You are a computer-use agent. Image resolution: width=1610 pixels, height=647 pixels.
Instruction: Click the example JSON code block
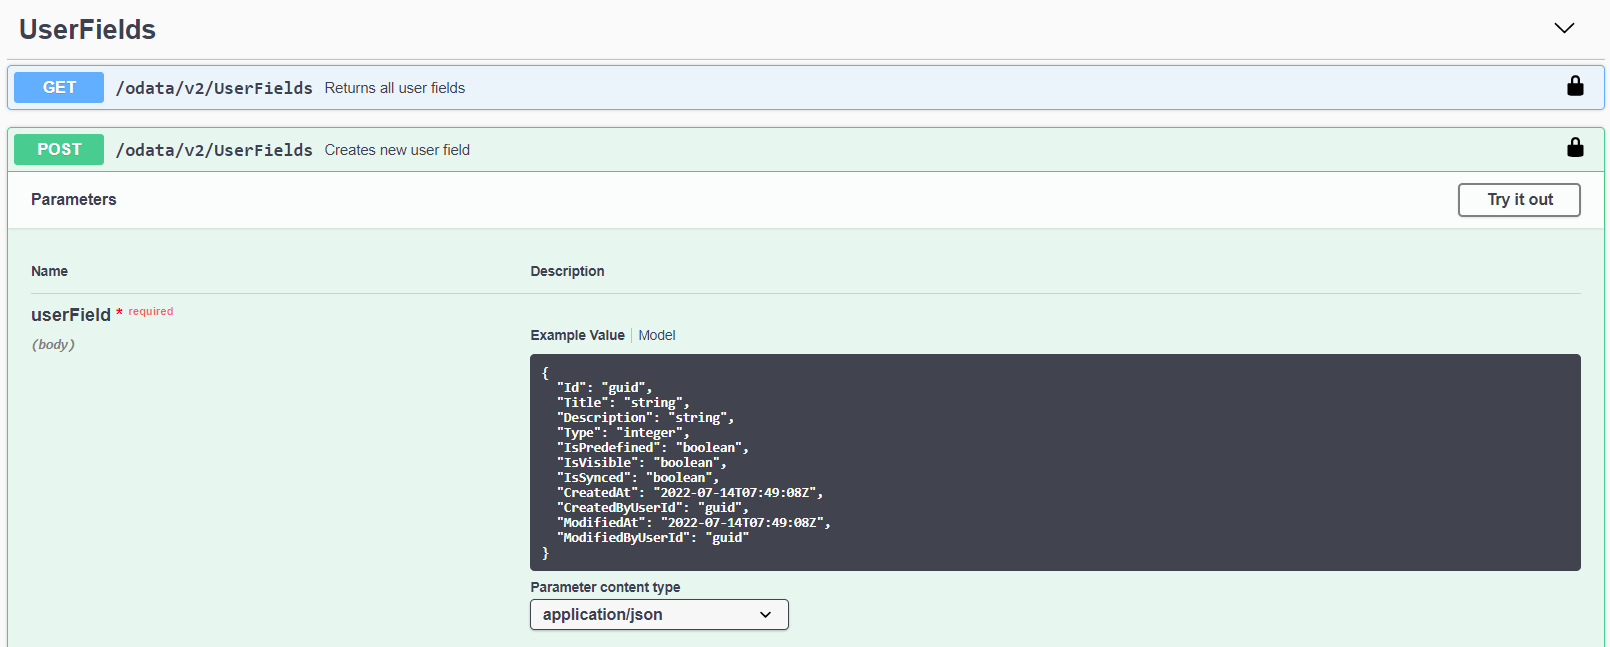coord(1054,462)
